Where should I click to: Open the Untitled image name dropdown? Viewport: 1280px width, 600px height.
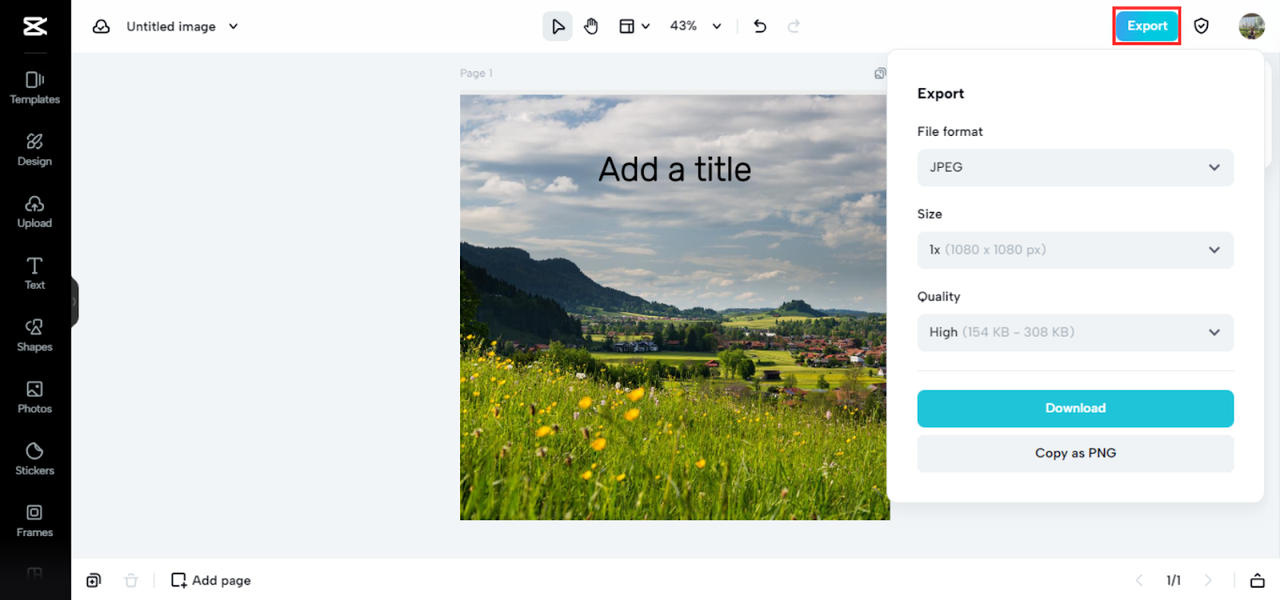pos(233,27)
